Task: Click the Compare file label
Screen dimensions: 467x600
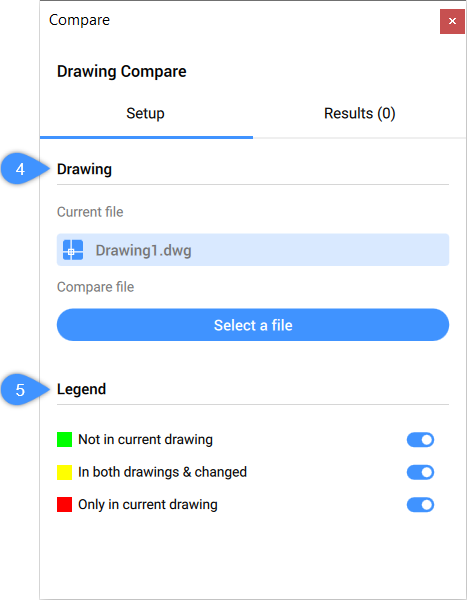Action: point(95,287)
